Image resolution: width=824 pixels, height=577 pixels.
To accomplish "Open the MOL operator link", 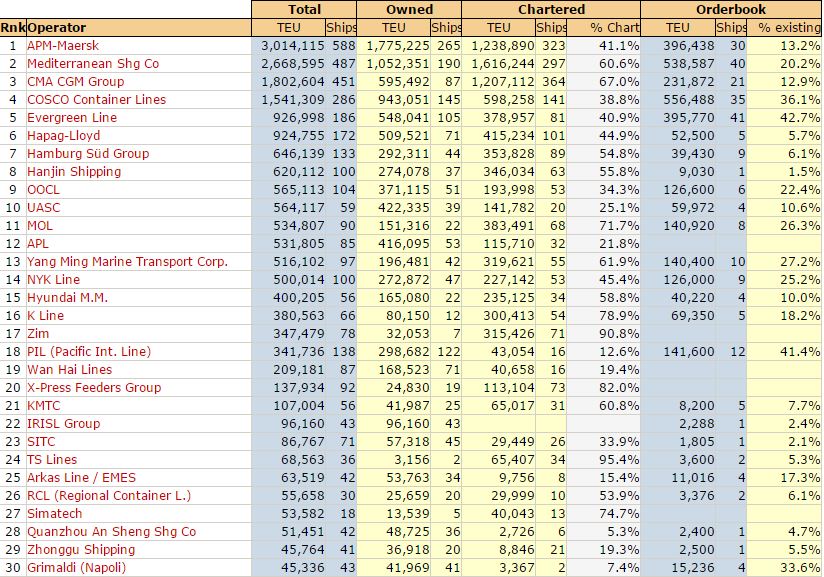I will [x=40, y=225].
